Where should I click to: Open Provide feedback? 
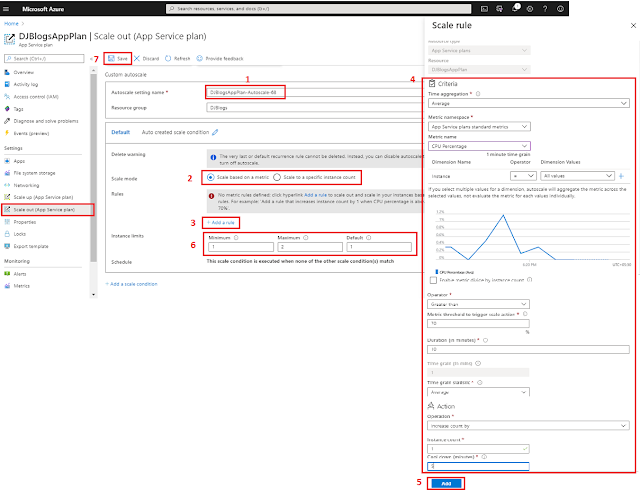[220, 58]
